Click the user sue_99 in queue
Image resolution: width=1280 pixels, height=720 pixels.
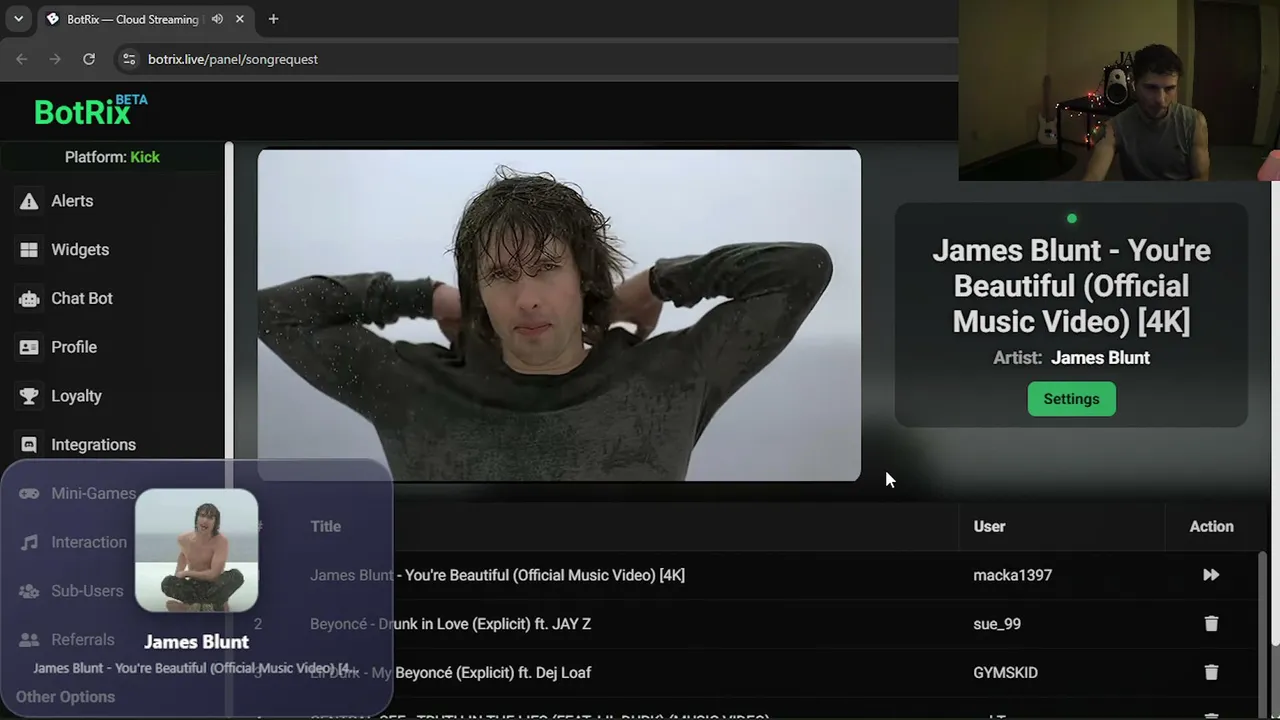point(997,624)
